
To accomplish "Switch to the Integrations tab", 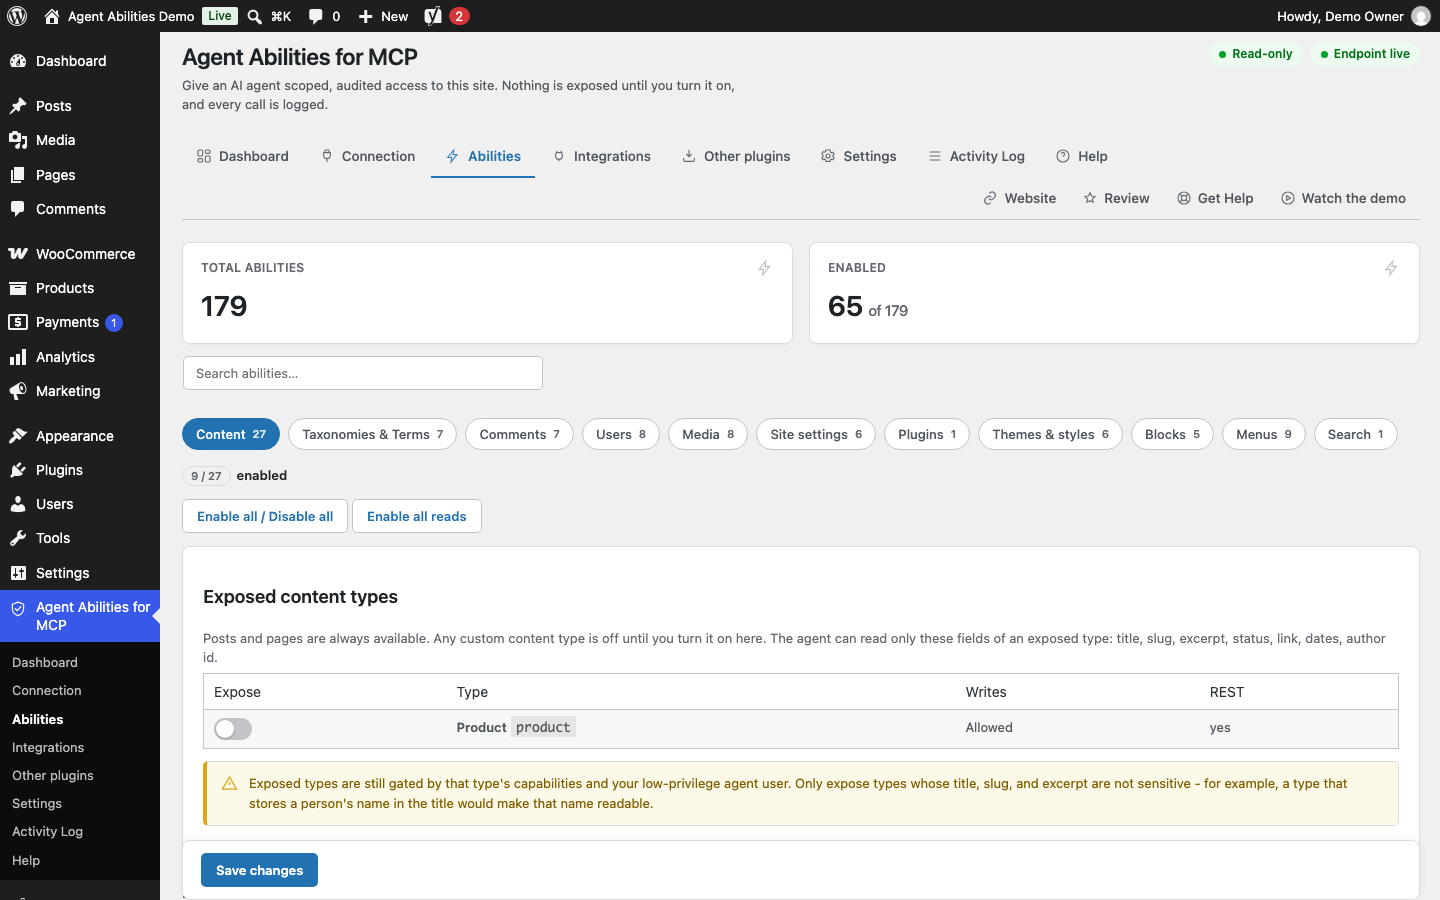I will 602,156.
